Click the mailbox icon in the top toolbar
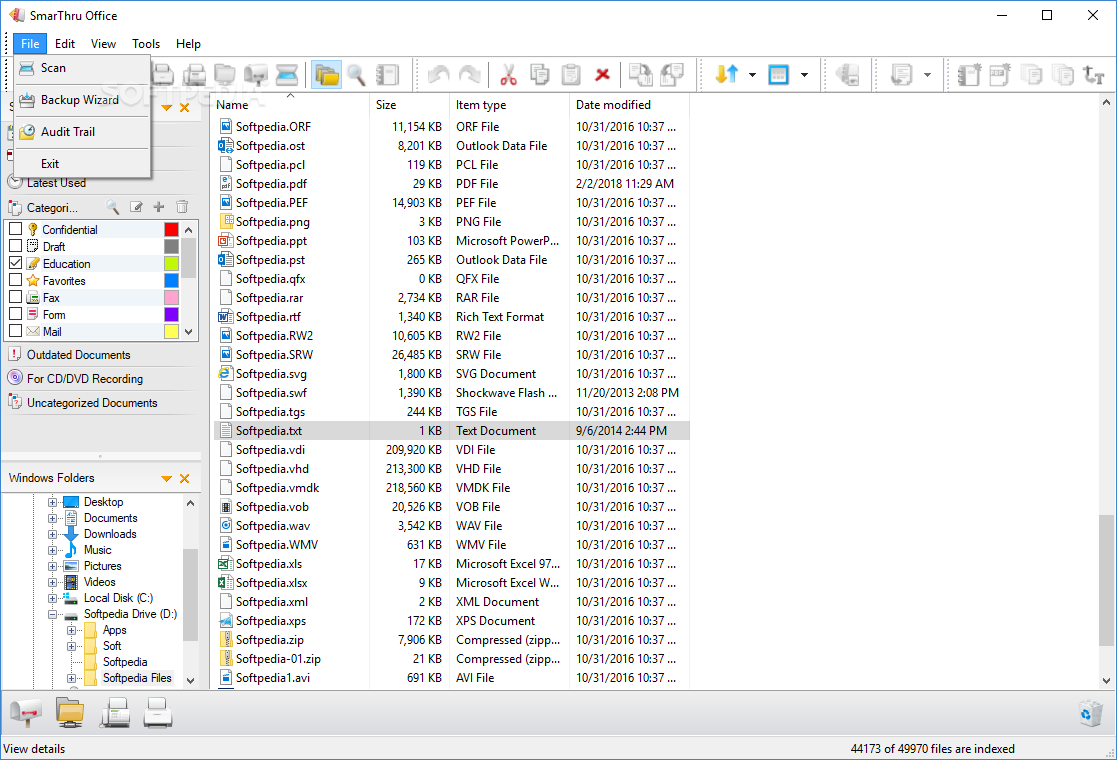Image resolution: width=1117 pixels, height=760 pixels. pyautogui.click(x=256, y=74)
